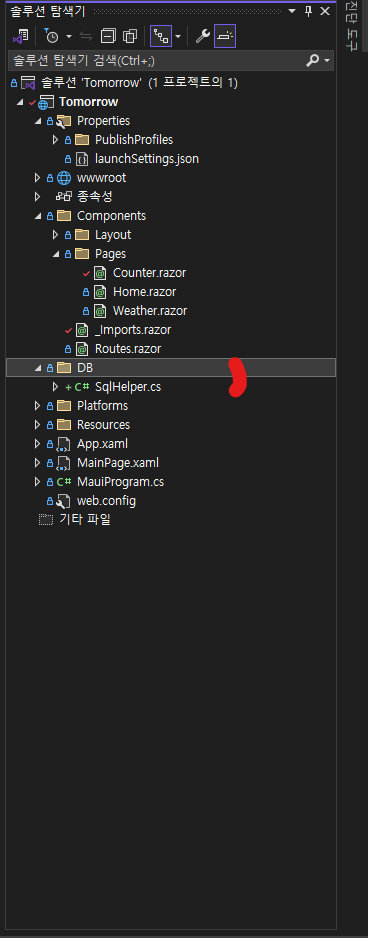
Task: Click the 솔루션 탐색기 검색 search box
Action: [x=157, y=60]
